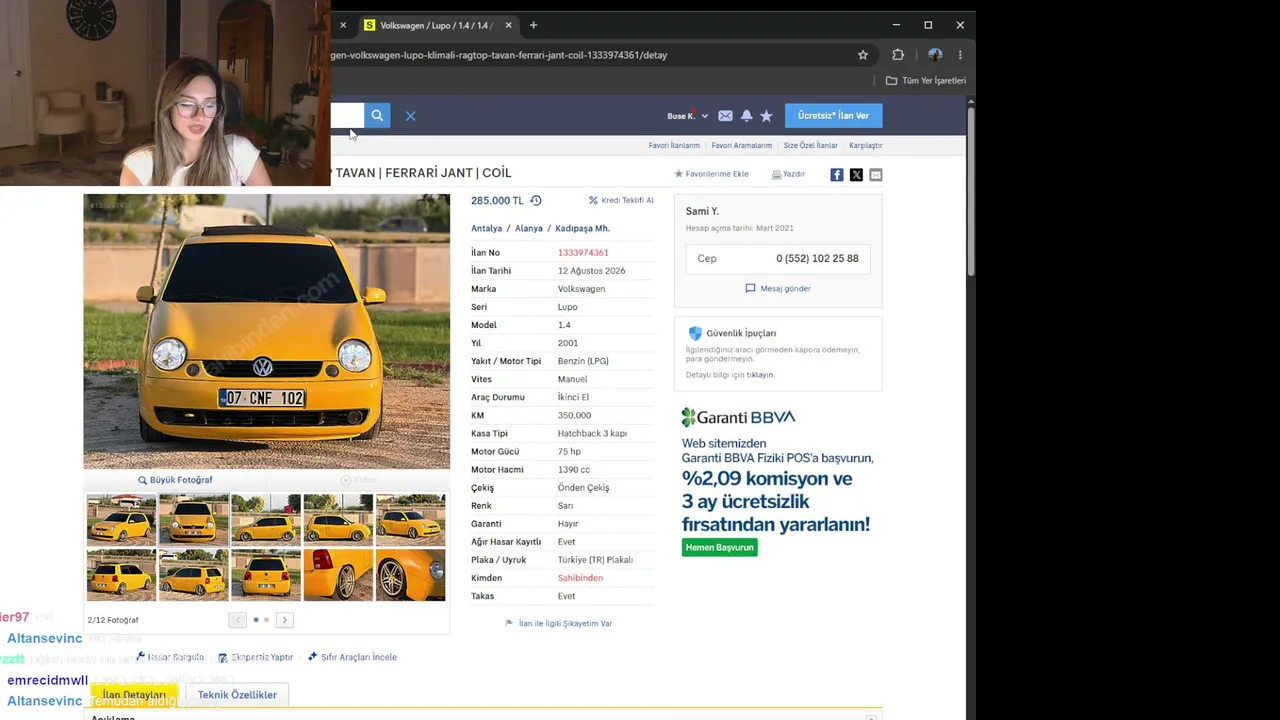
Task: Open a new browser tab with the plus
Action: pyautogui.click(x=533, y=25)
